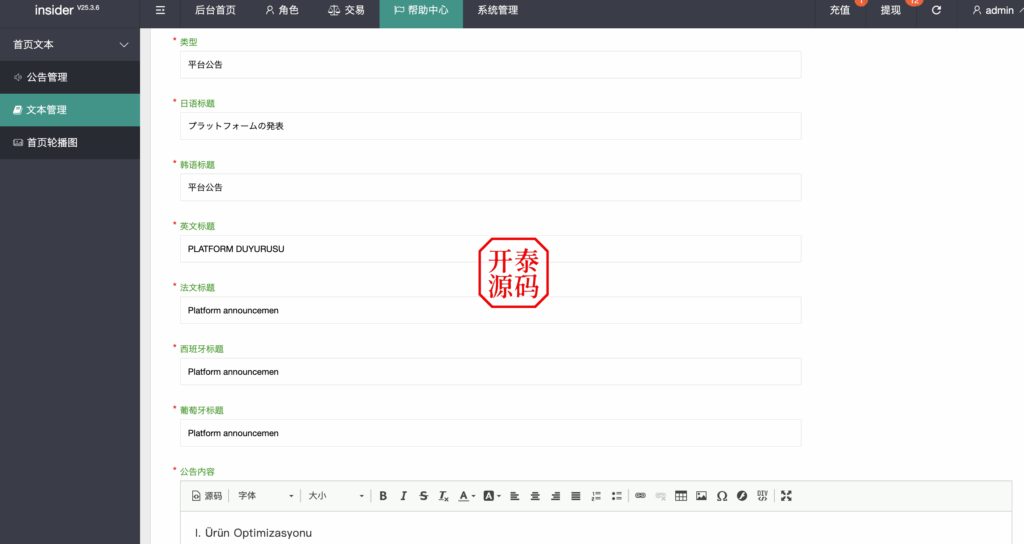The width and height of the screenshot is (1024, 544).
Task: Click the 类型 input field
Action: [x=490, y=65]
